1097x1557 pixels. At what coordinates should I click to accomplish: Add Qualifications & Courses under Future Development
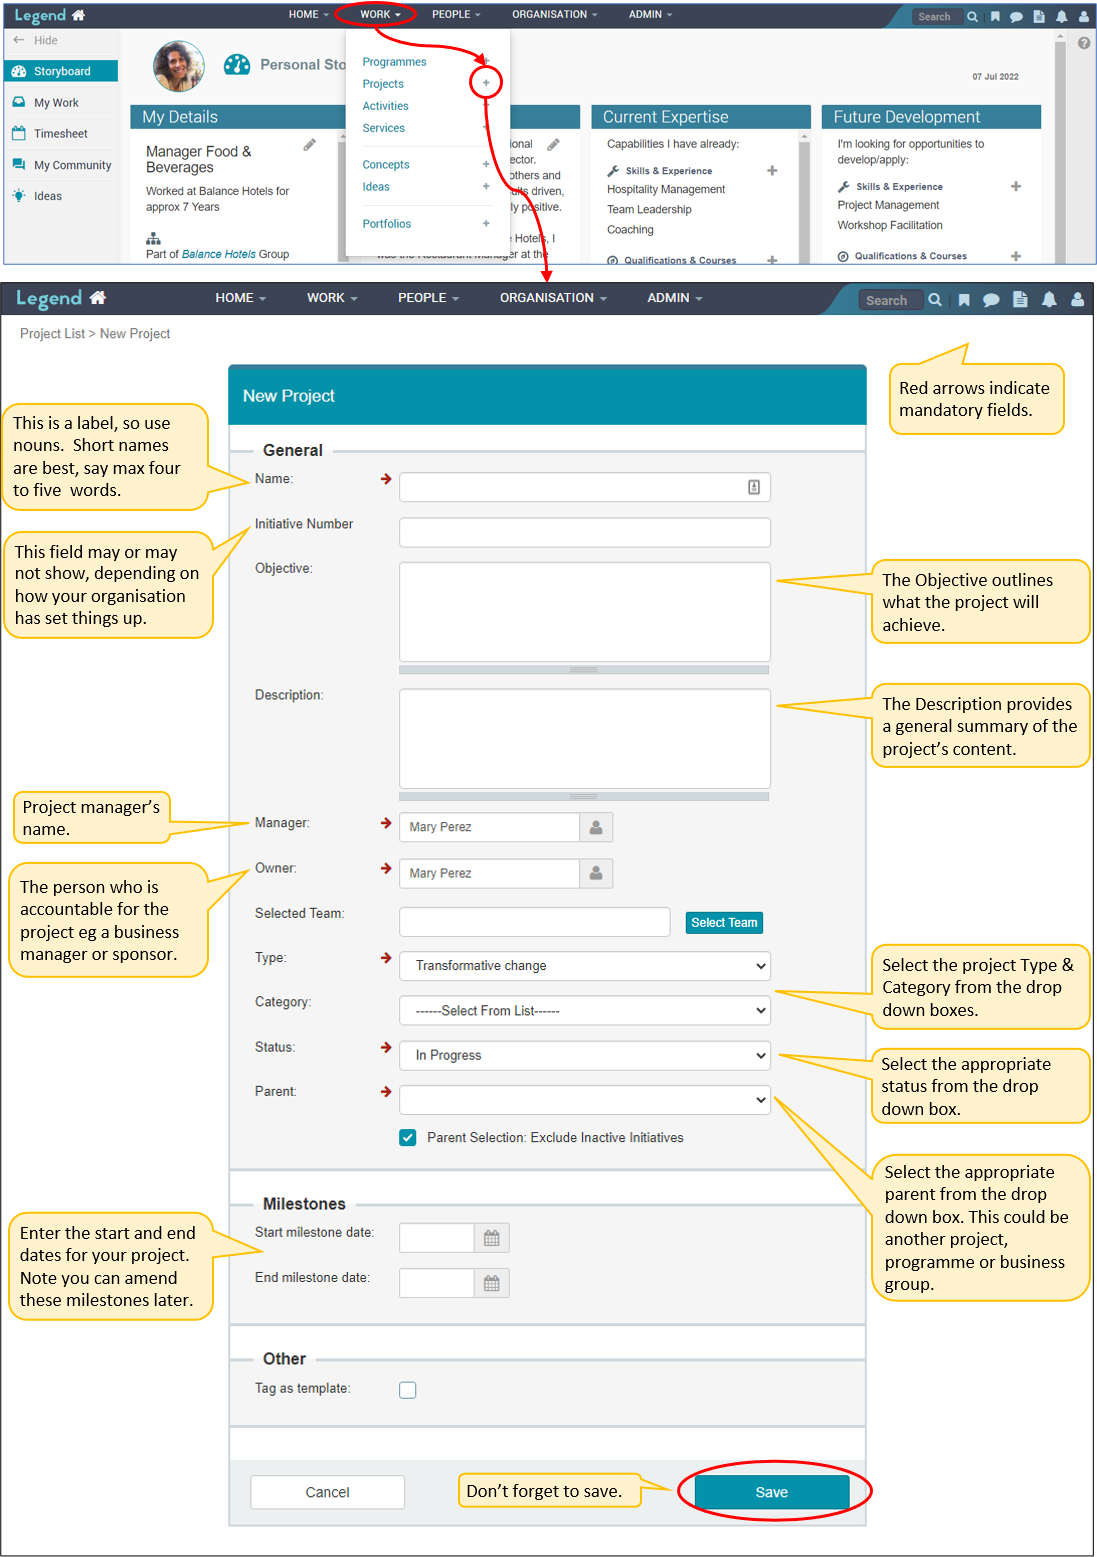[1016, 256]
